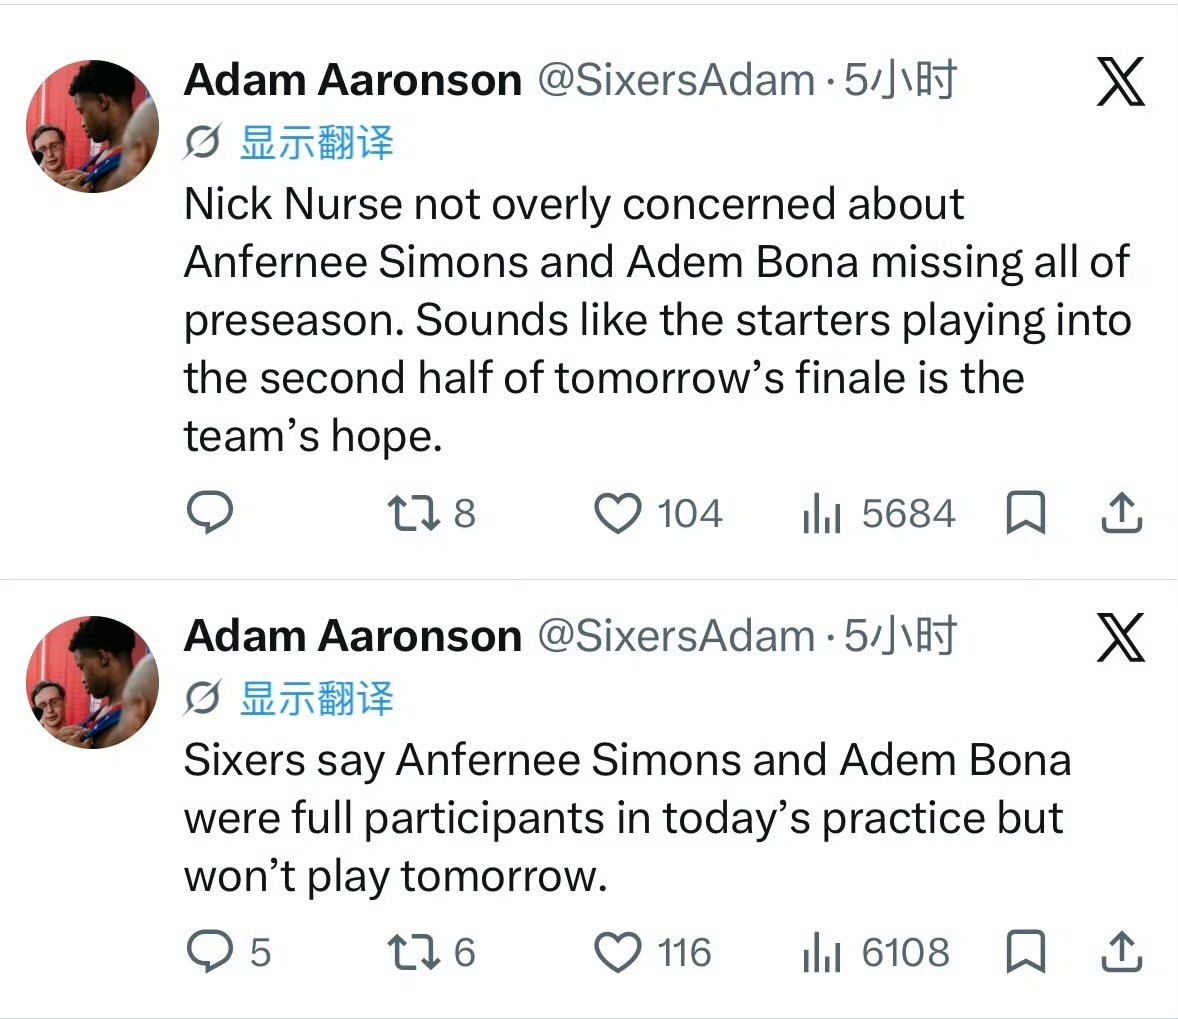Image resolution: width=1178 pixels, height=1019 pixels.
Task: Open the Adam Aaronson name on second tweet
Action: (352, 636)
